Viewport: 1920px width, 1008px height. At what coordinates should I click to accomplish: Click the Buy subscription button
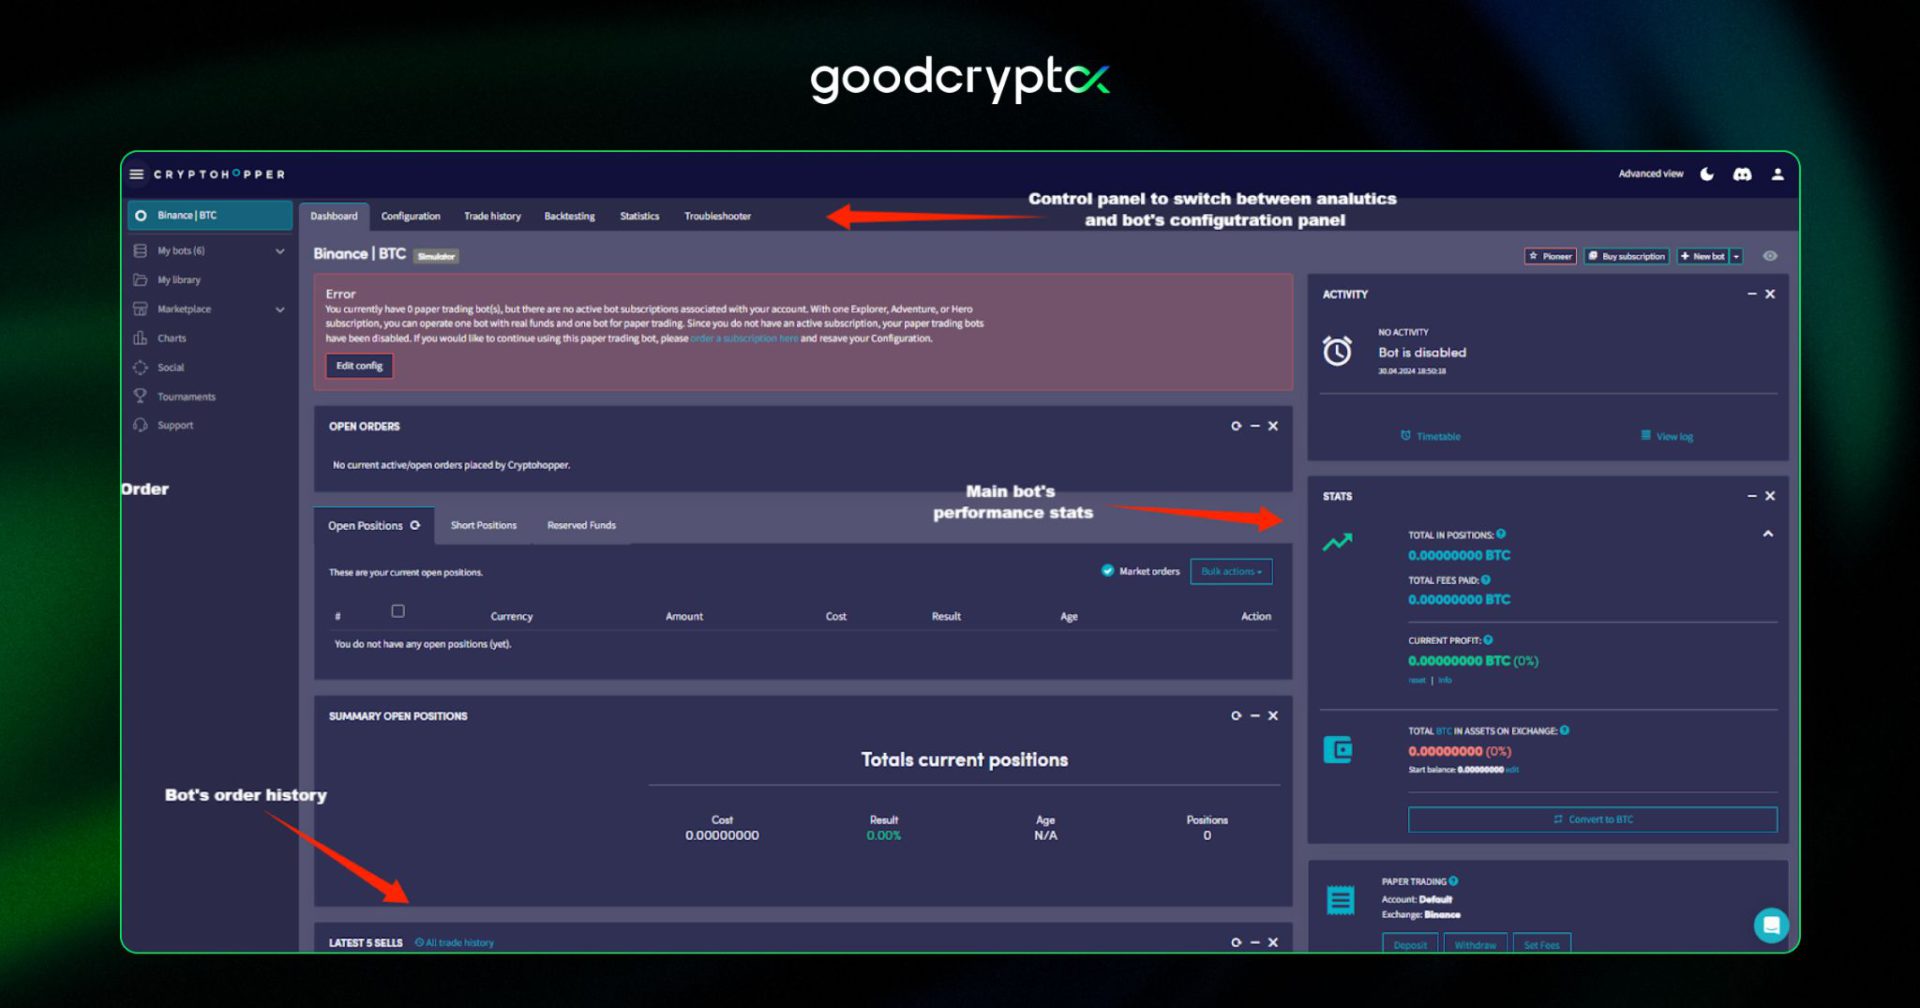point(1626,256)
